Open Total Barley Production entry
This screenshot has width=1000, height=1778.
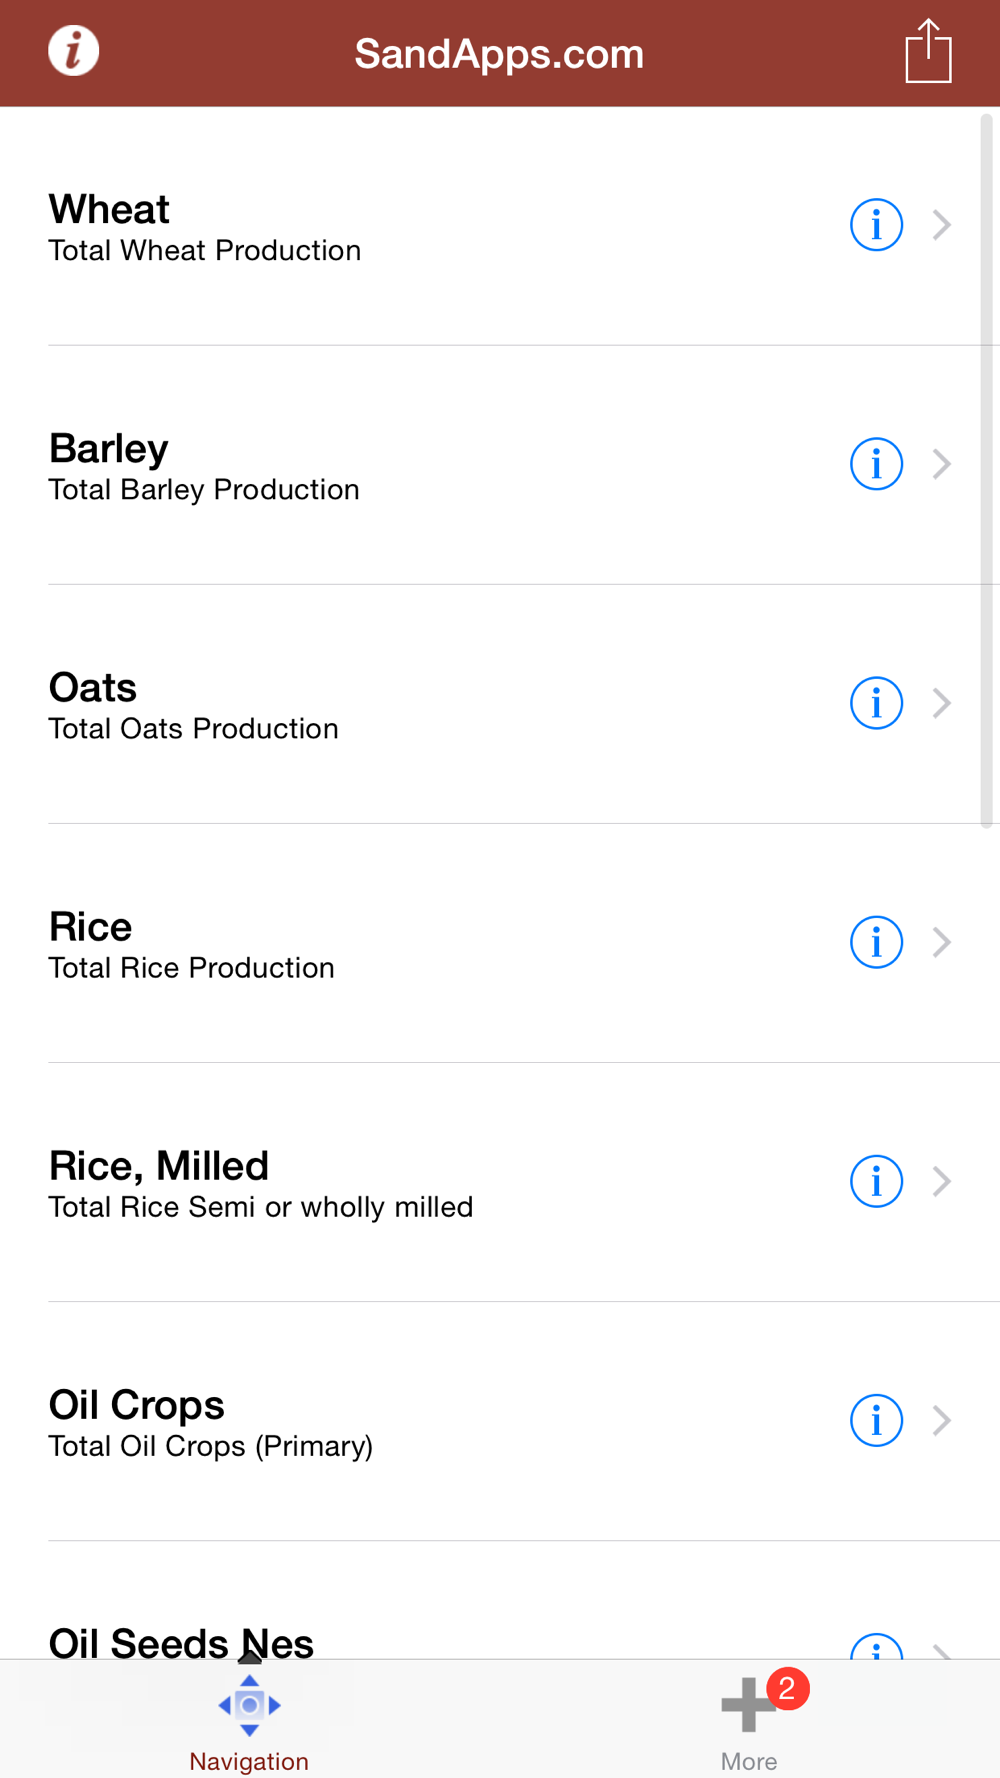[204, 490]
